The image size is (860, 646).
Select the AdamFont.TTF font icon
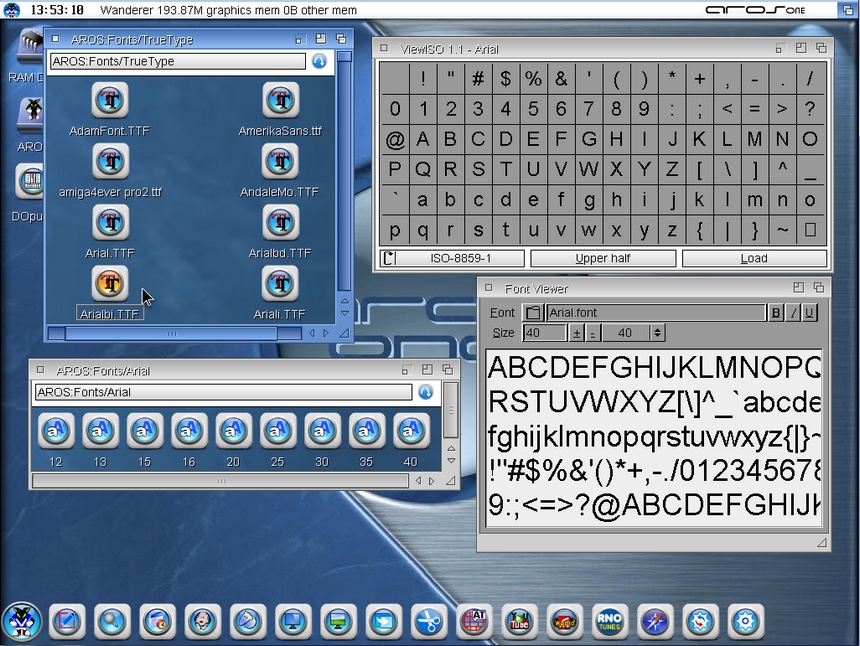click(x=110, y=100)
